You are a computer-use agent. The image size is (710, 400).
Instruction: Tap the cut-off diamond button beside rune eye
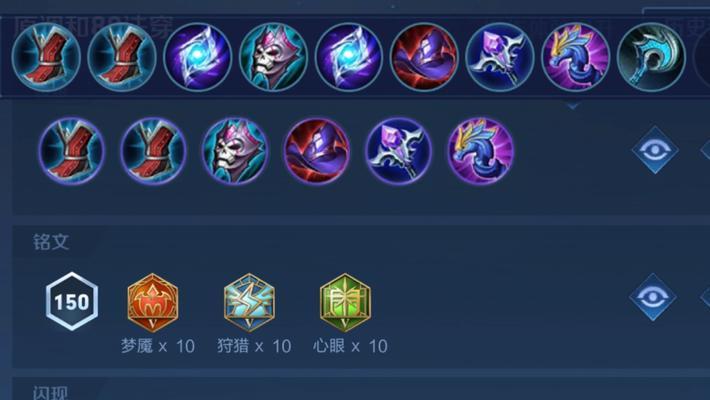pyautogui.click(x=705, y=298)
